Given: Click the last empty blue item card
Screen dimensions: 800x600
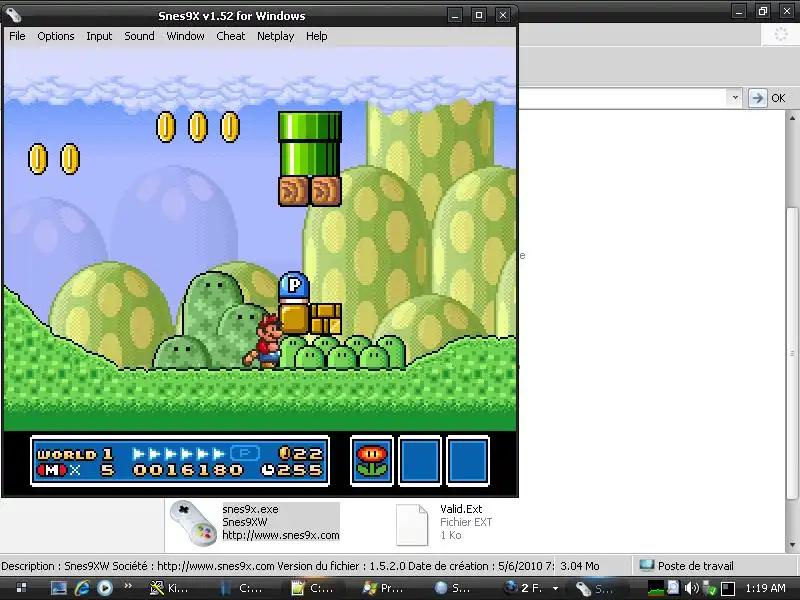Looking at the screenshot, I should (x=468, y=461).
